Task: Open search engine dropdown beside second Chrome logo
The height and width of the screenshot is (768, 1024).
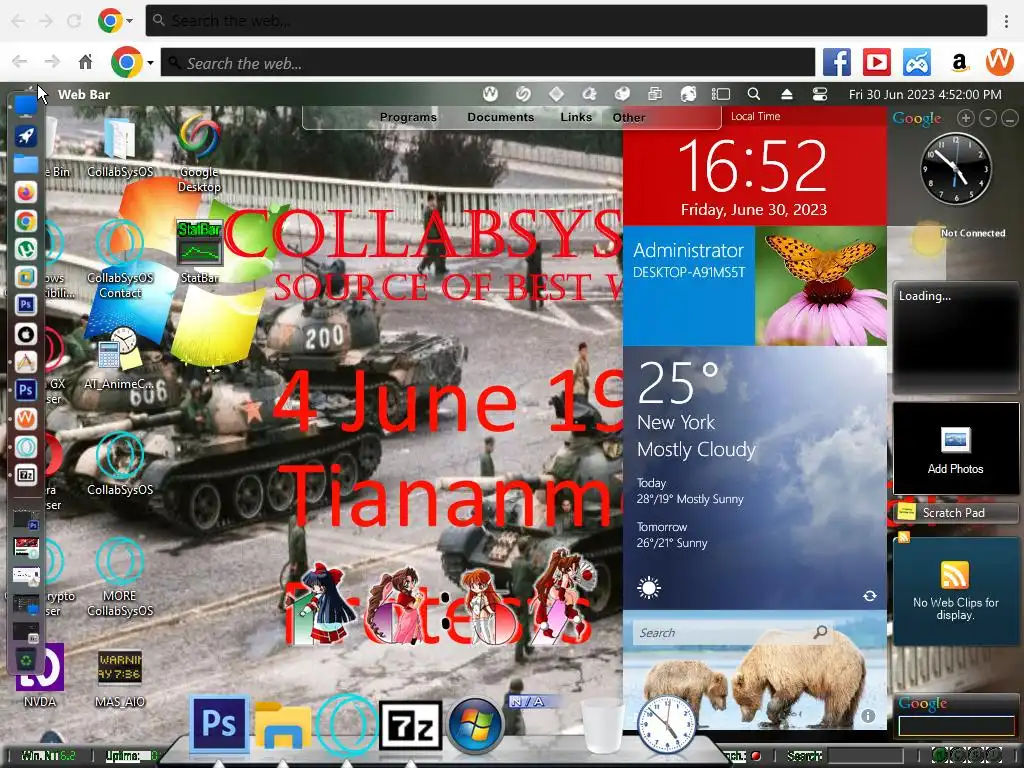Action: point(150,63)
